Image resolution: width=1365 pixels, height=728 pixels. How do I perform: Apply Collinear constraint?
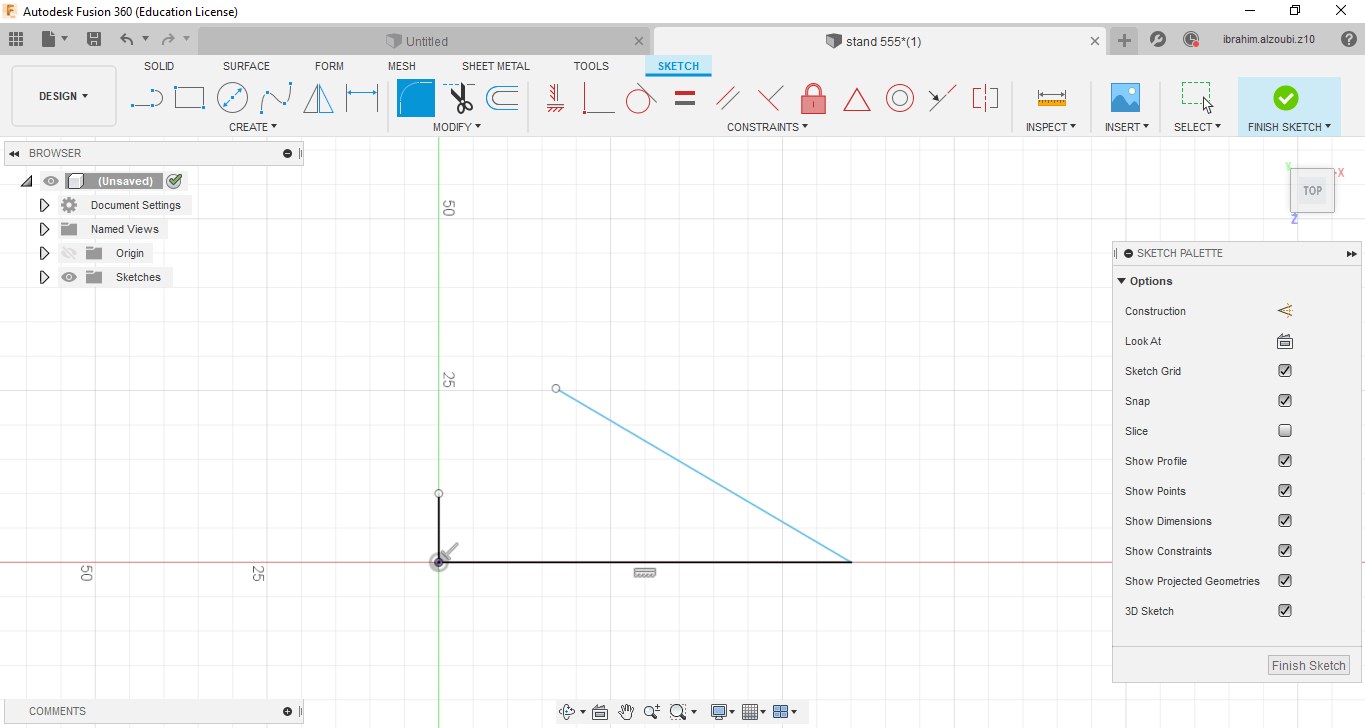942,98
